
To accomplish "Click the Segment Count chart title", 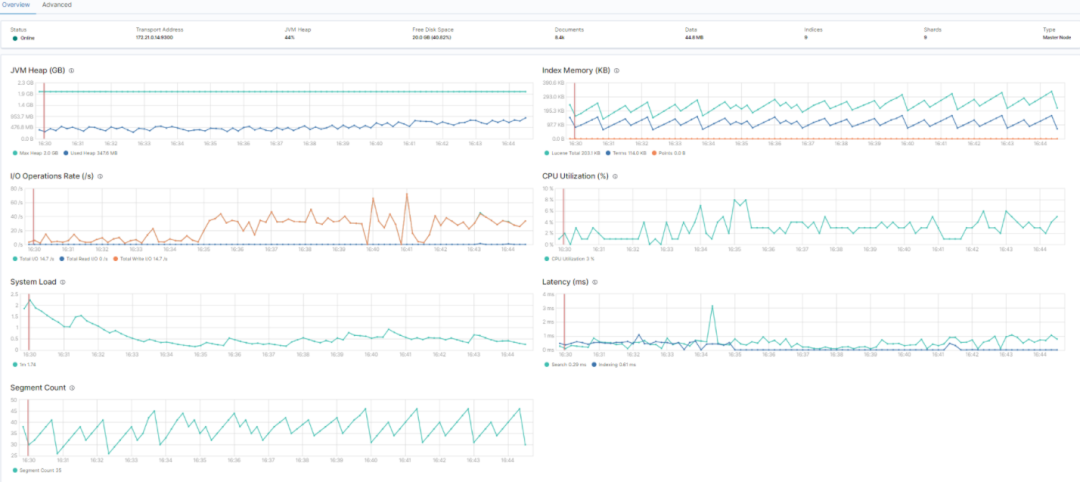I will (x=39, y=388).
